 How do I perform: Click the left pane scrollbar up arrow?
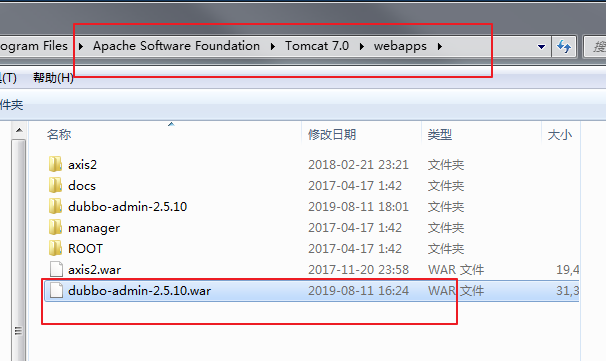[19, 131]
